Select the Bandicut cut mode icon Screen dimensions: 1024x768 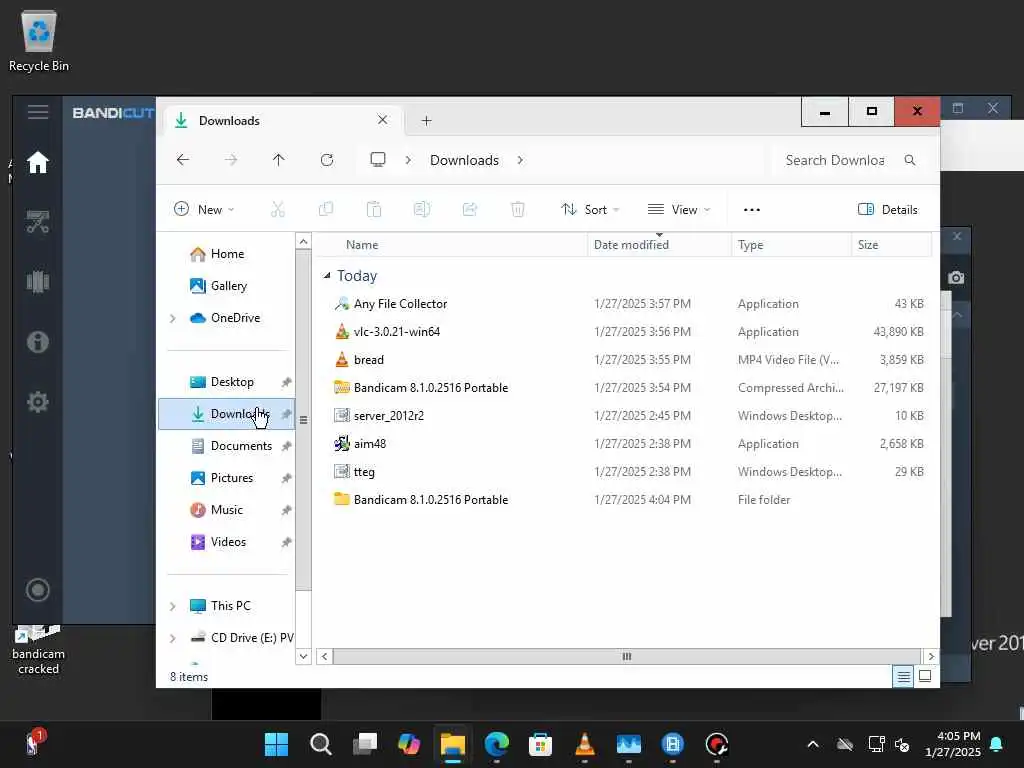(x=38, y=222)
